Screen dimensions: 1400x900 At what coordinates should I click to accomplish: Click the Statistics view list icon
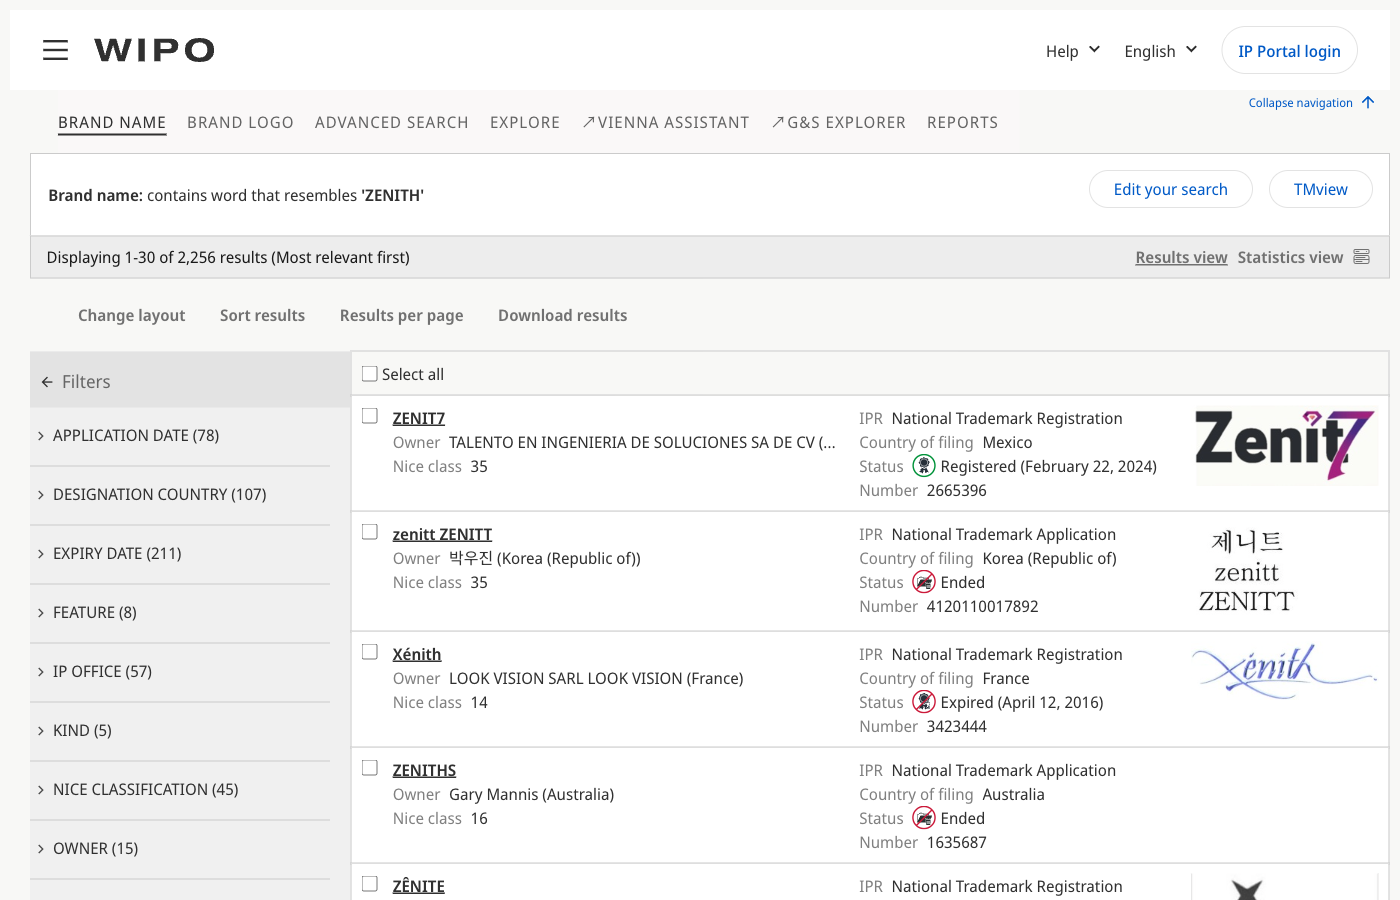point(1361,257)
